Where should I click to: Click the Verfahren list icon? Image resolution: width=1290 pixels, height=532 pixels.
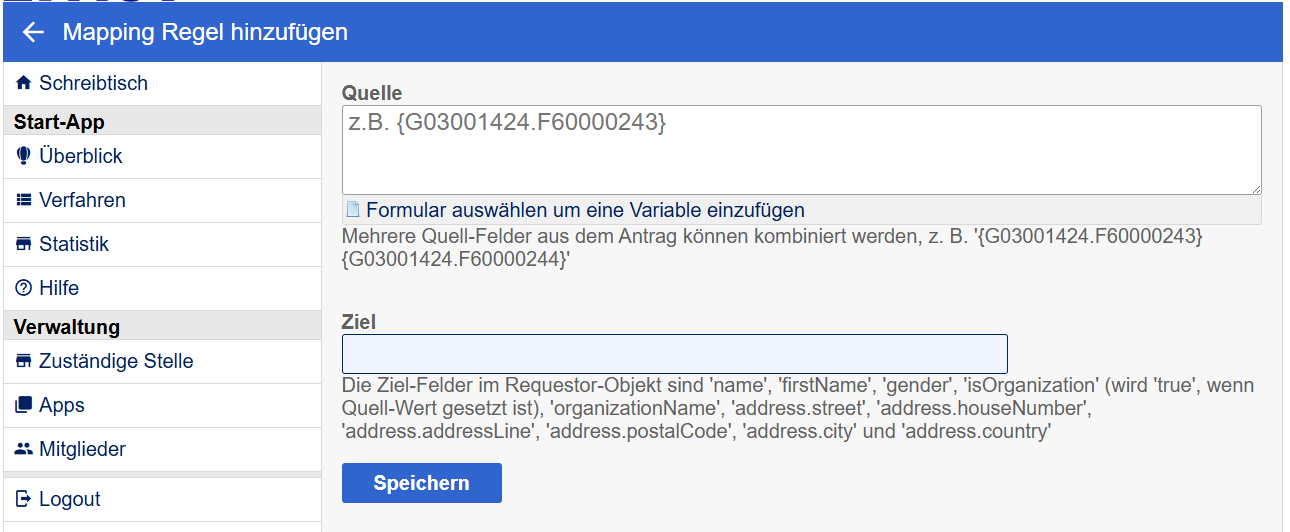pos(24,201)
